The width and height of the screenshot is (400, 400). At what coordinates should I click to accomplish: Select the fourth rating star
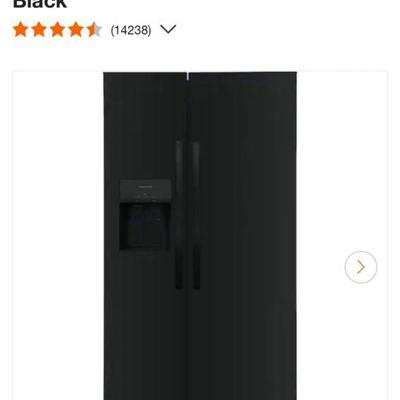(x=76, y=30)
